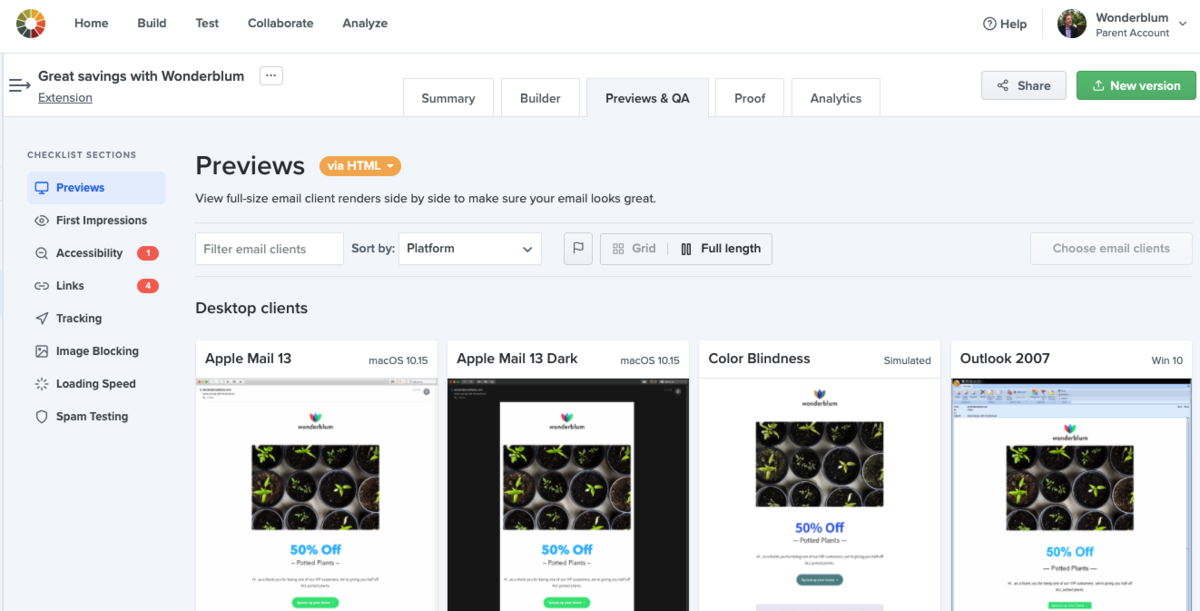Open the Outlook 2007 preview thumbnail

point(1071,495)
